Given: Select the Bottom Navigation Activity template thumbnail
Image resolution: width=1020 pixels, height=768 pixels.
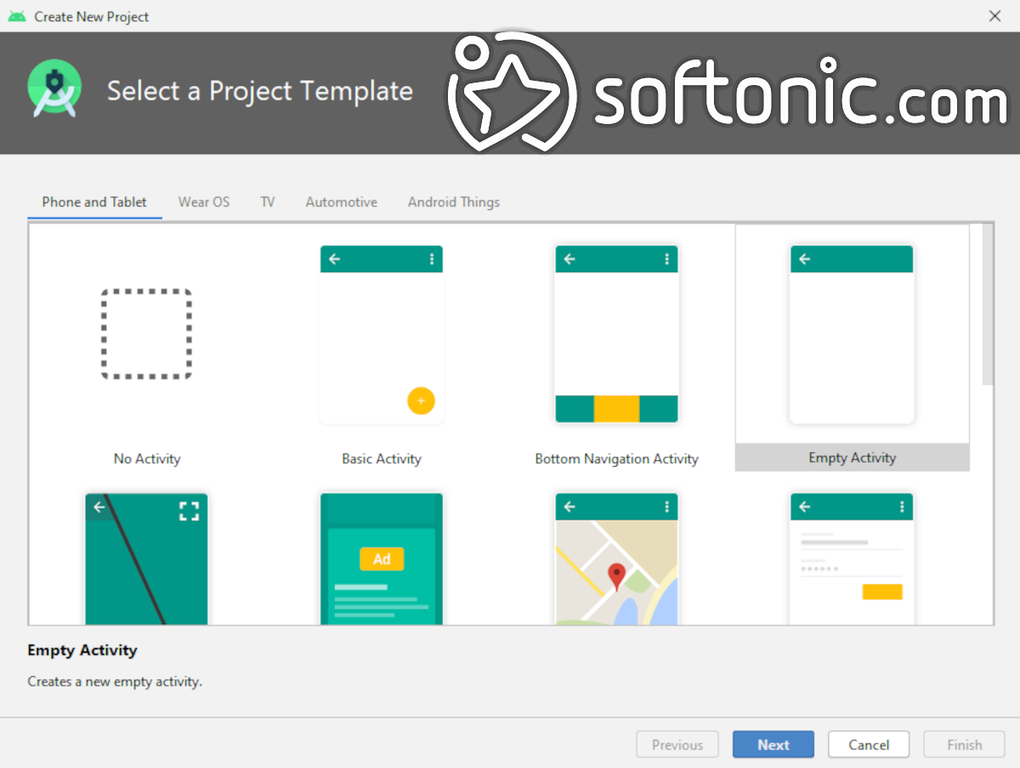Looking at the screenshot, I should [617, 334].
